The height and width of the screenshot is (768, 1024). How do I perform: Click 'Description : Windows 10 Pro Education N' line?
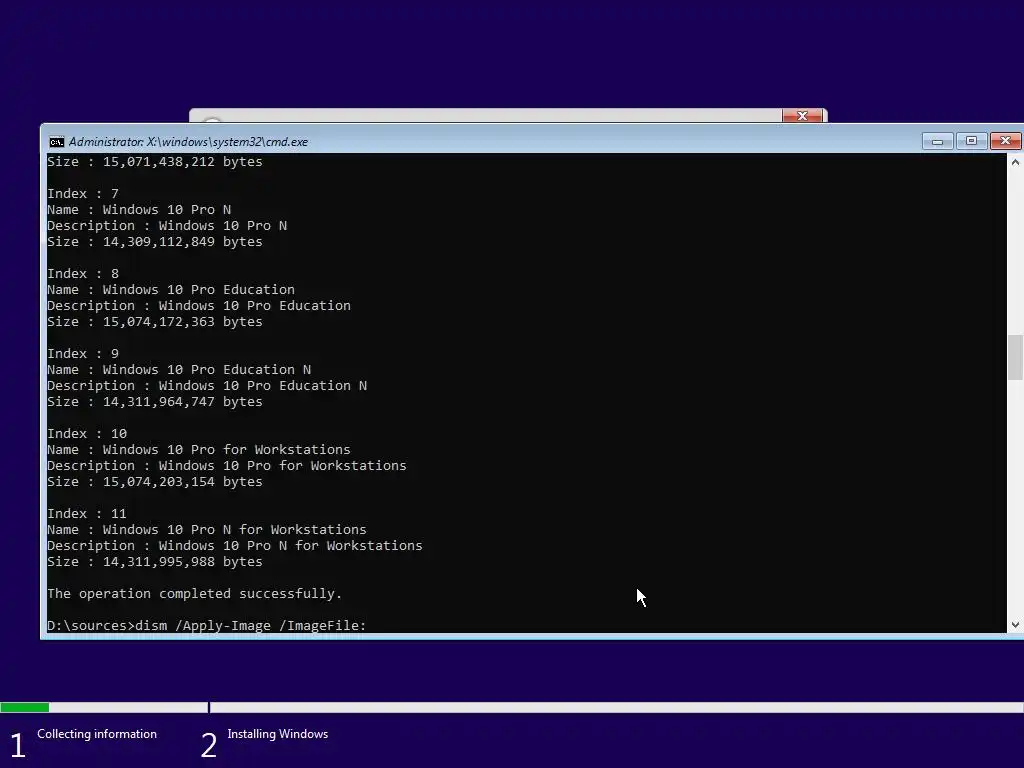pos(207,386)
